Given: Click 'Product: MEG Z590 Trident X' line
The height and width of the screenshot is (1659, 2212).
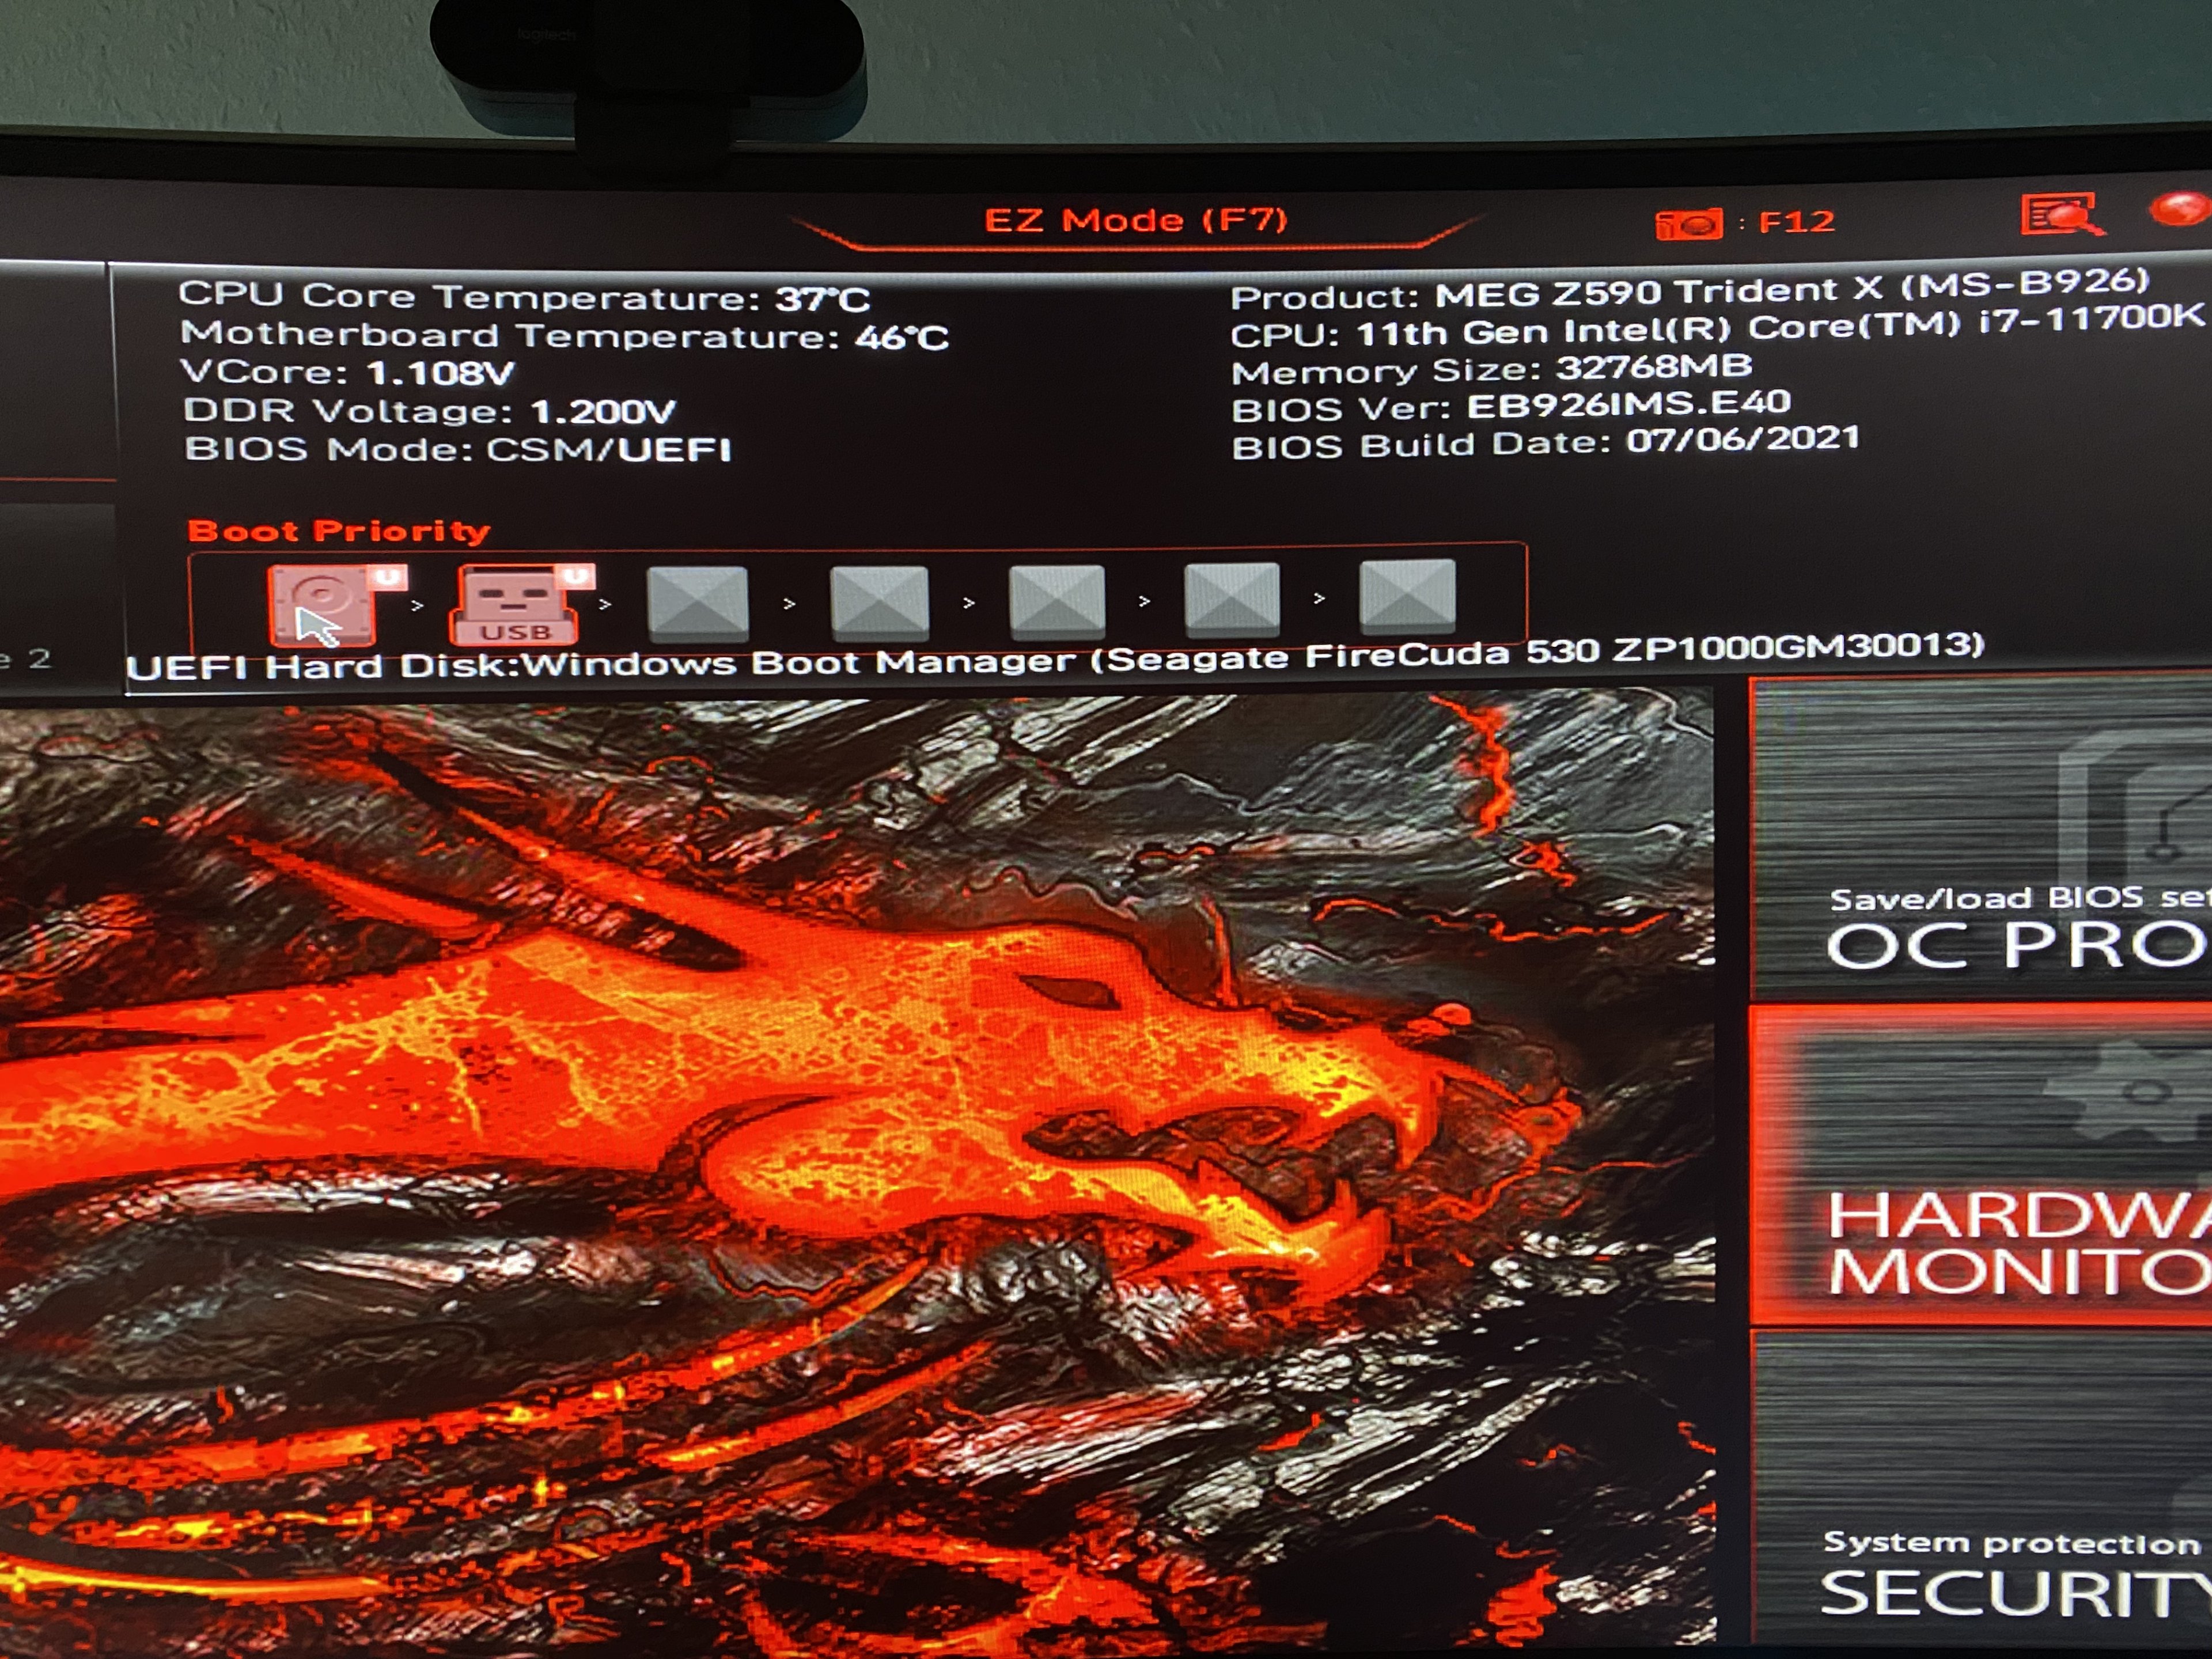Looking at the screenshot, I should click(1689, 291).
